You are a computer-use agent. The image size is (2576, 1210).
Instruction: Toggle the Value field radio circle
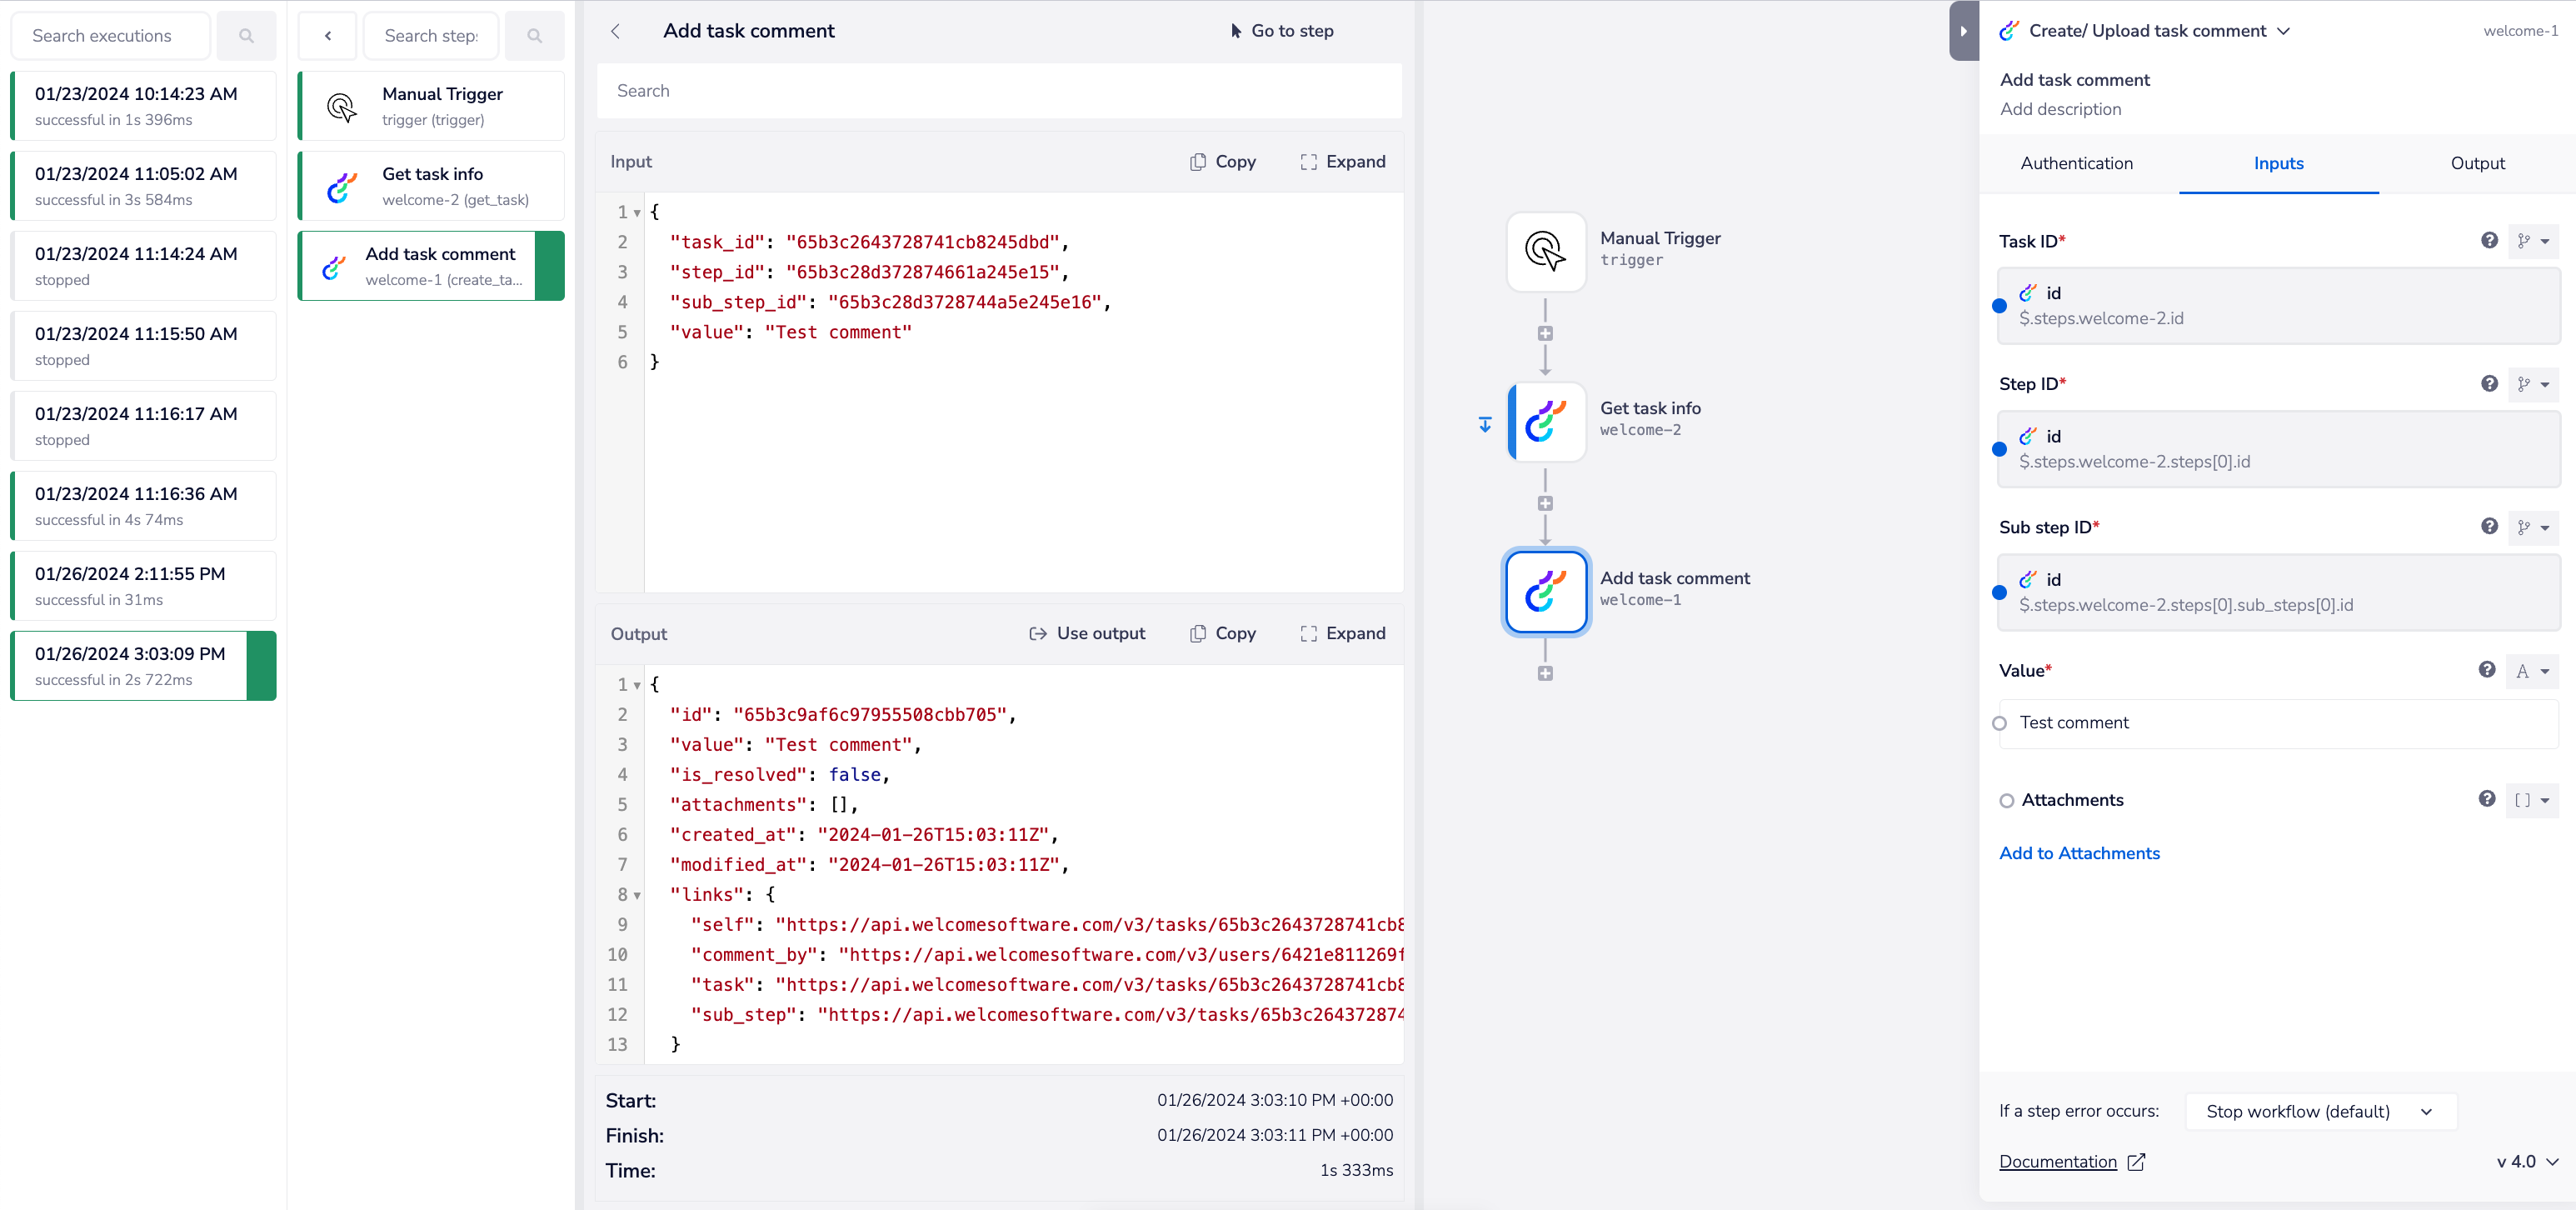coord(1999,723)
